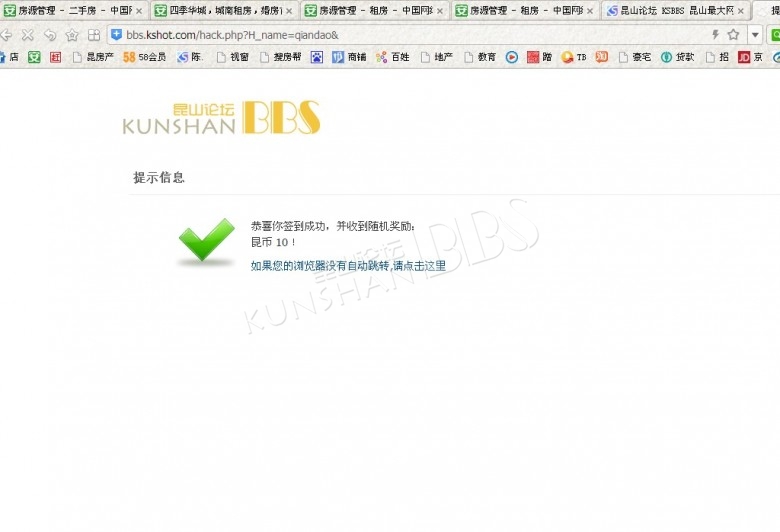Open the 教育 bookmark
This screenshot has height=532, width=780.
480,57
